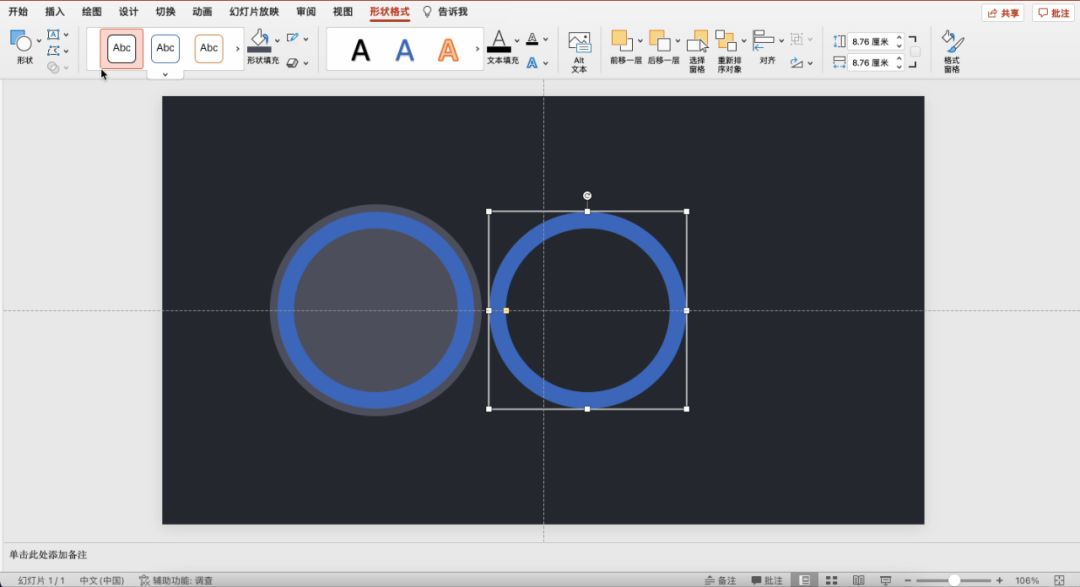Click the Send Backward (后移一层) icon
Viewport: 1080px width, 587px height.
pos(659,41)
